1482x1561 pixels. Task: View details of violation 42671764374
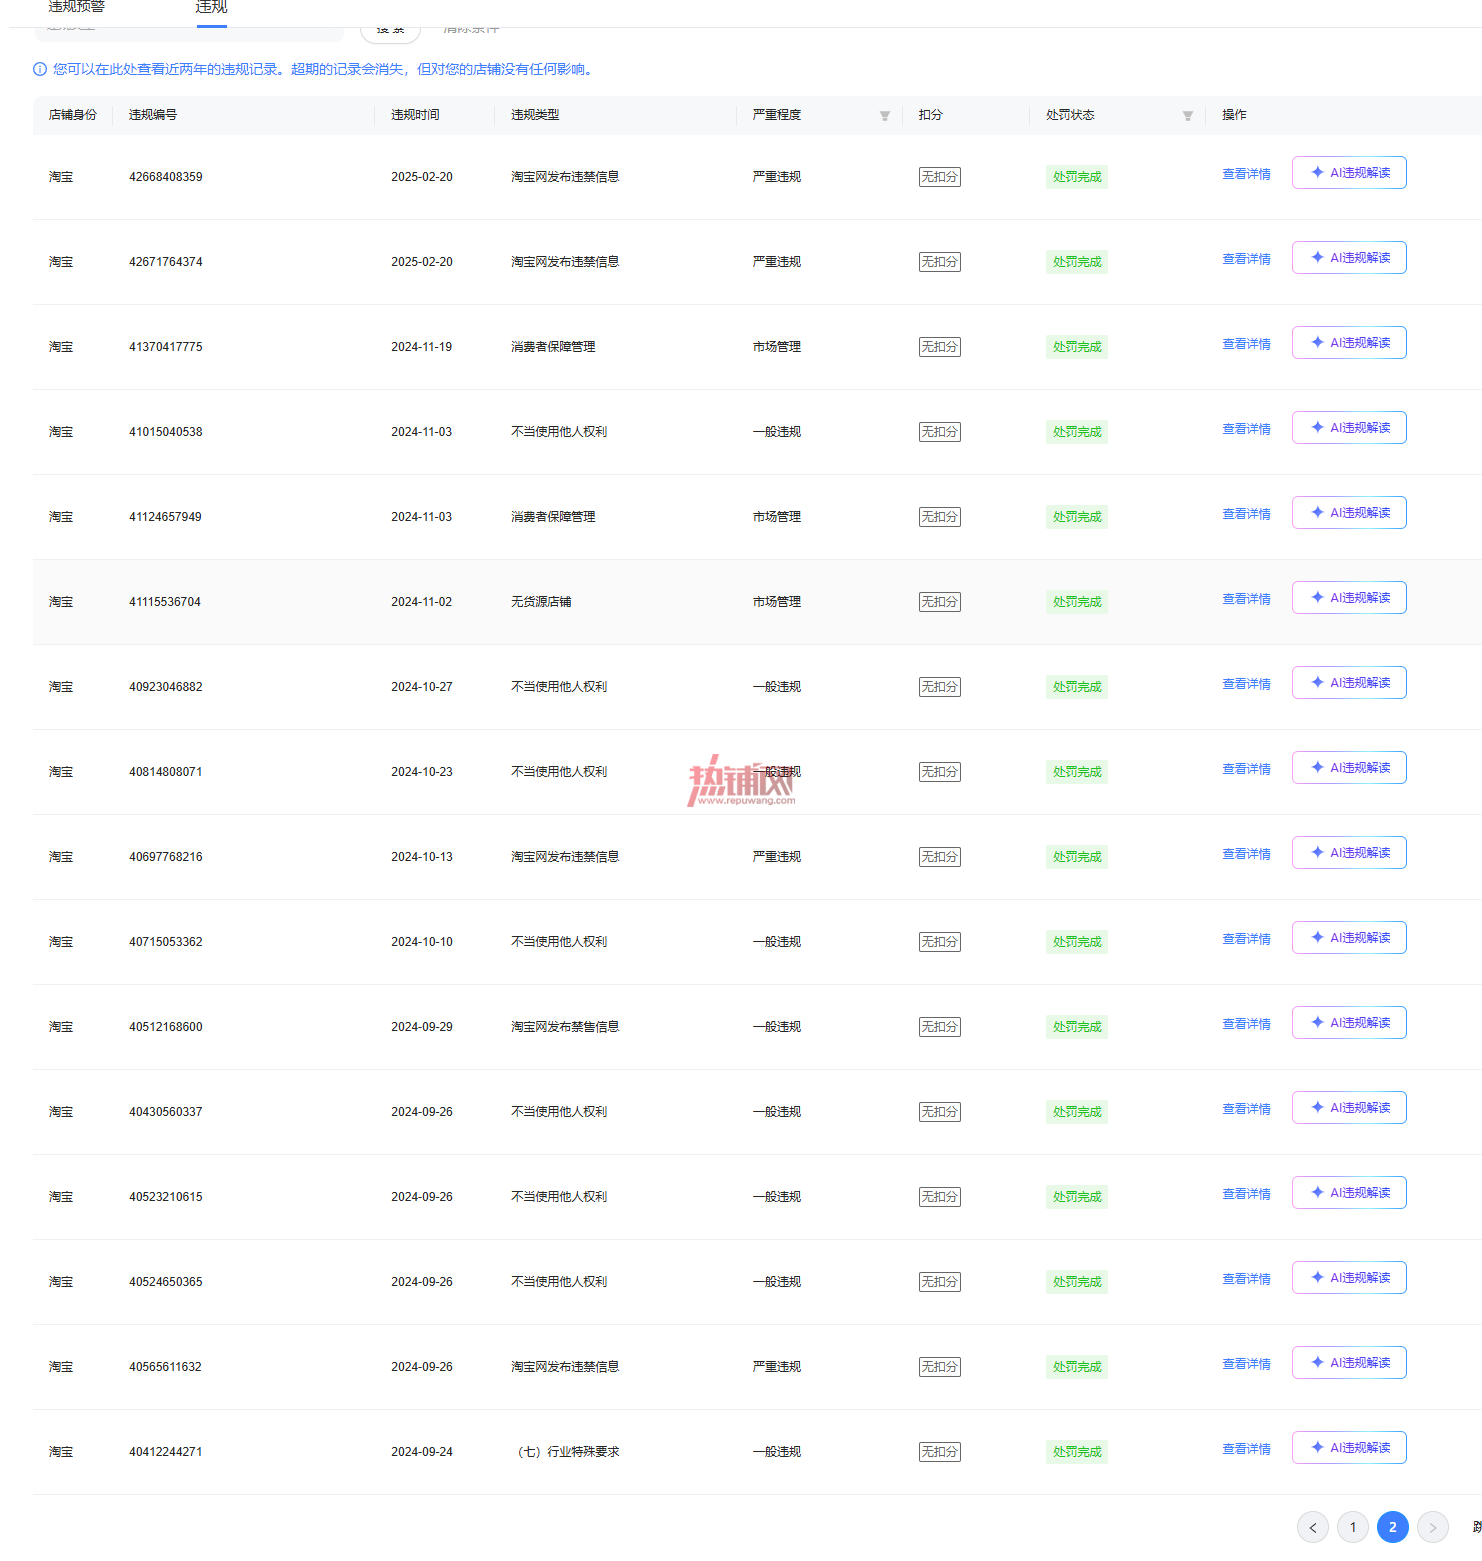click(x=1246, y=259)
